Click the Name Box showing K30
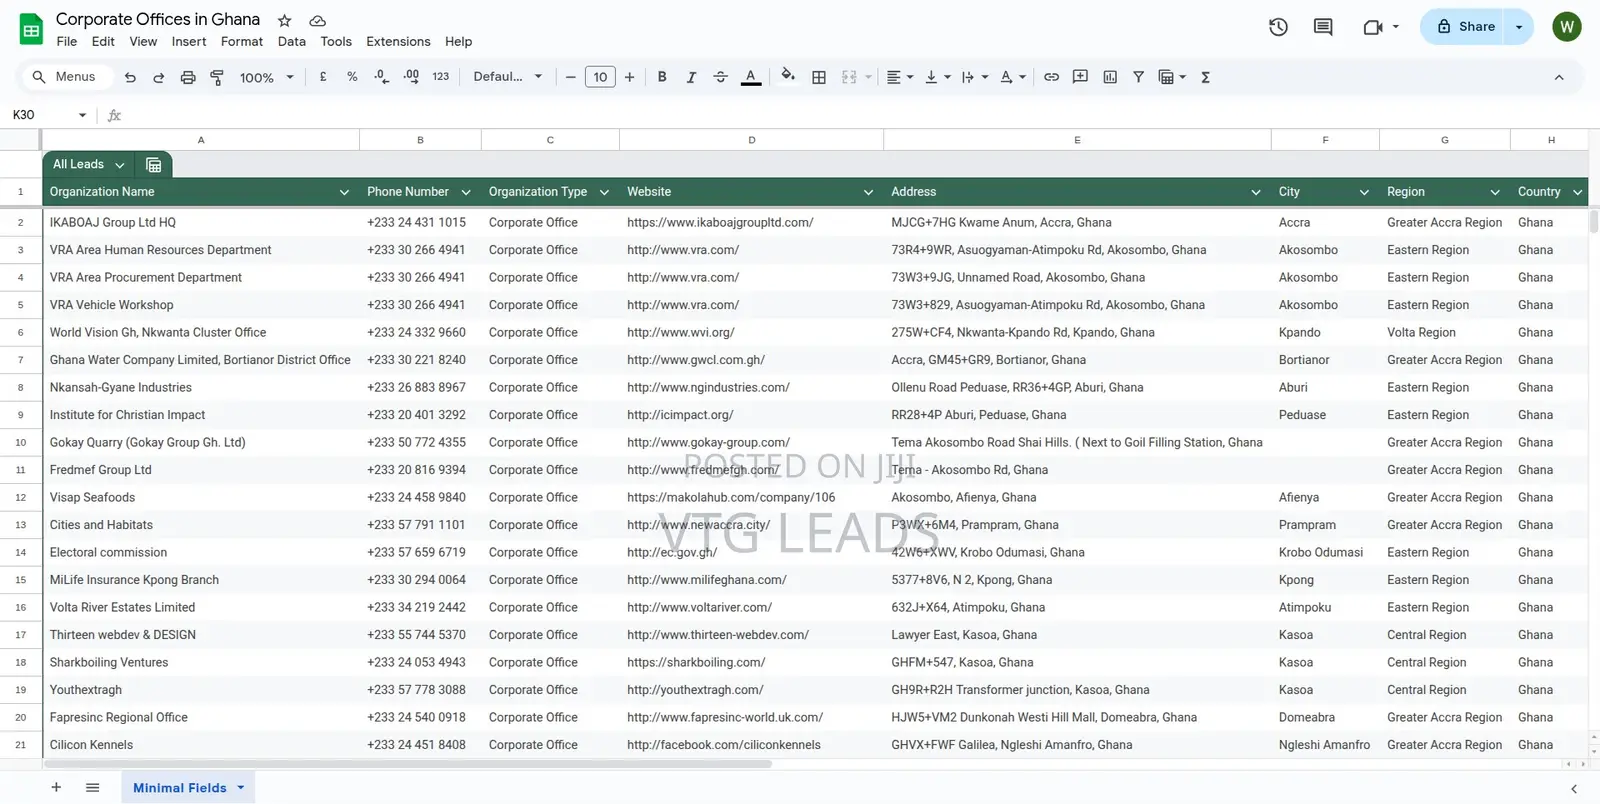 coord(48,115)
